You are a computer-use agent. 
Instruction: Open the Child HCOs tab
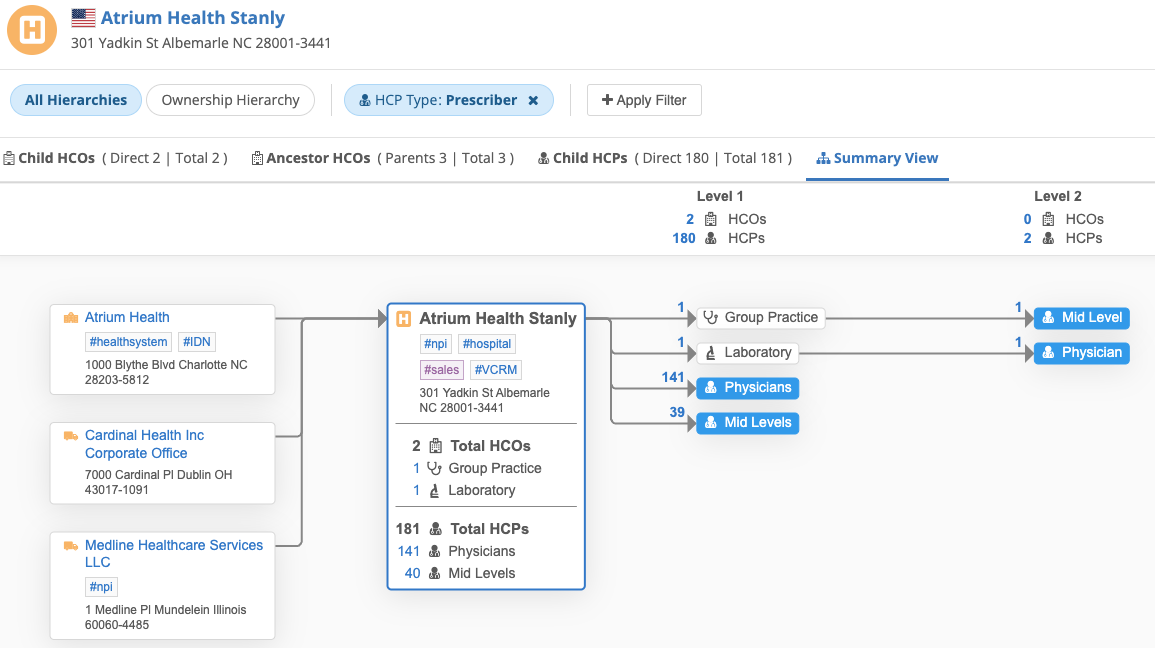56,158
